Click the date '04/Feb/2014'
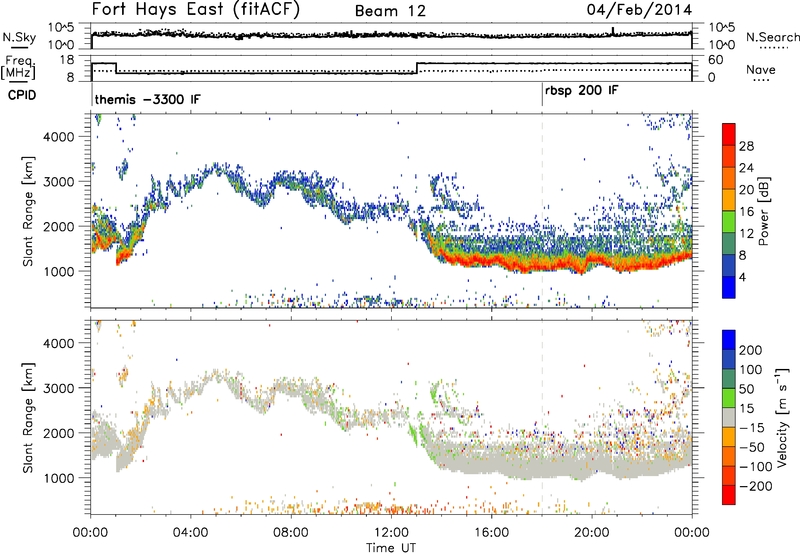800x554 pixels. 639,10
